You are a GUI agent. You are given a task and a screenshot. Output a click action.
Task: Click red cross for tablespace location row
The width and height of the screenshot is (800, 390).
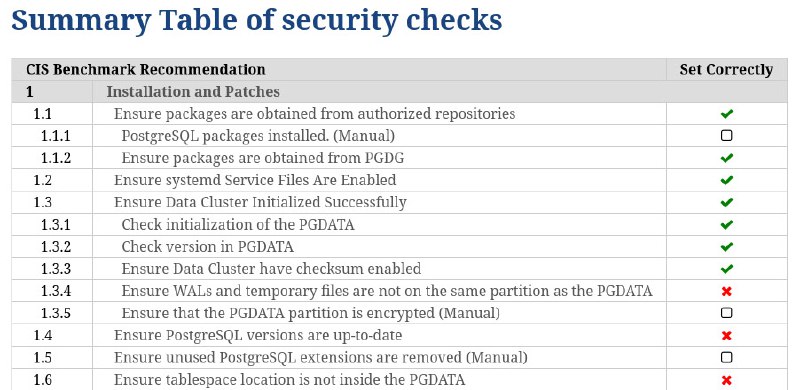(727, 380)
